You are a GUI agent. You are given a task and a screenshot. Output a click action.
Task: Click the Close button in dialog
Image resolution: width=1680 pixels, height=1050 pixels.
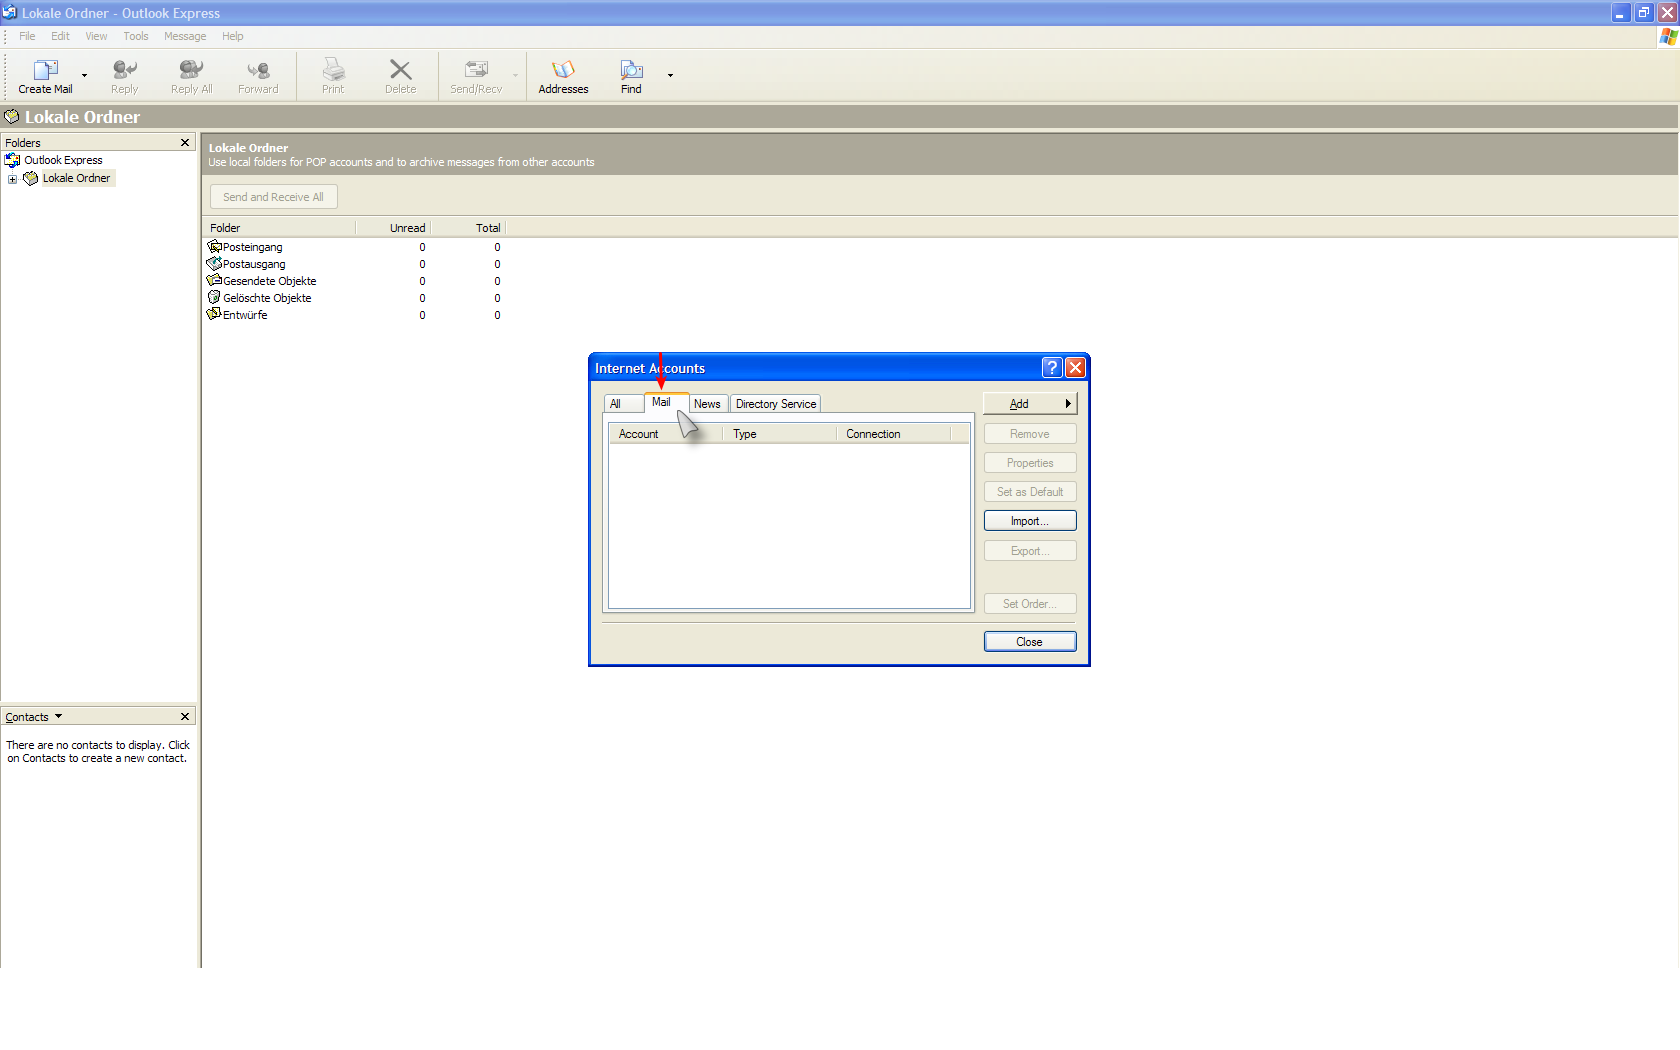click(x=1029, y=642)
